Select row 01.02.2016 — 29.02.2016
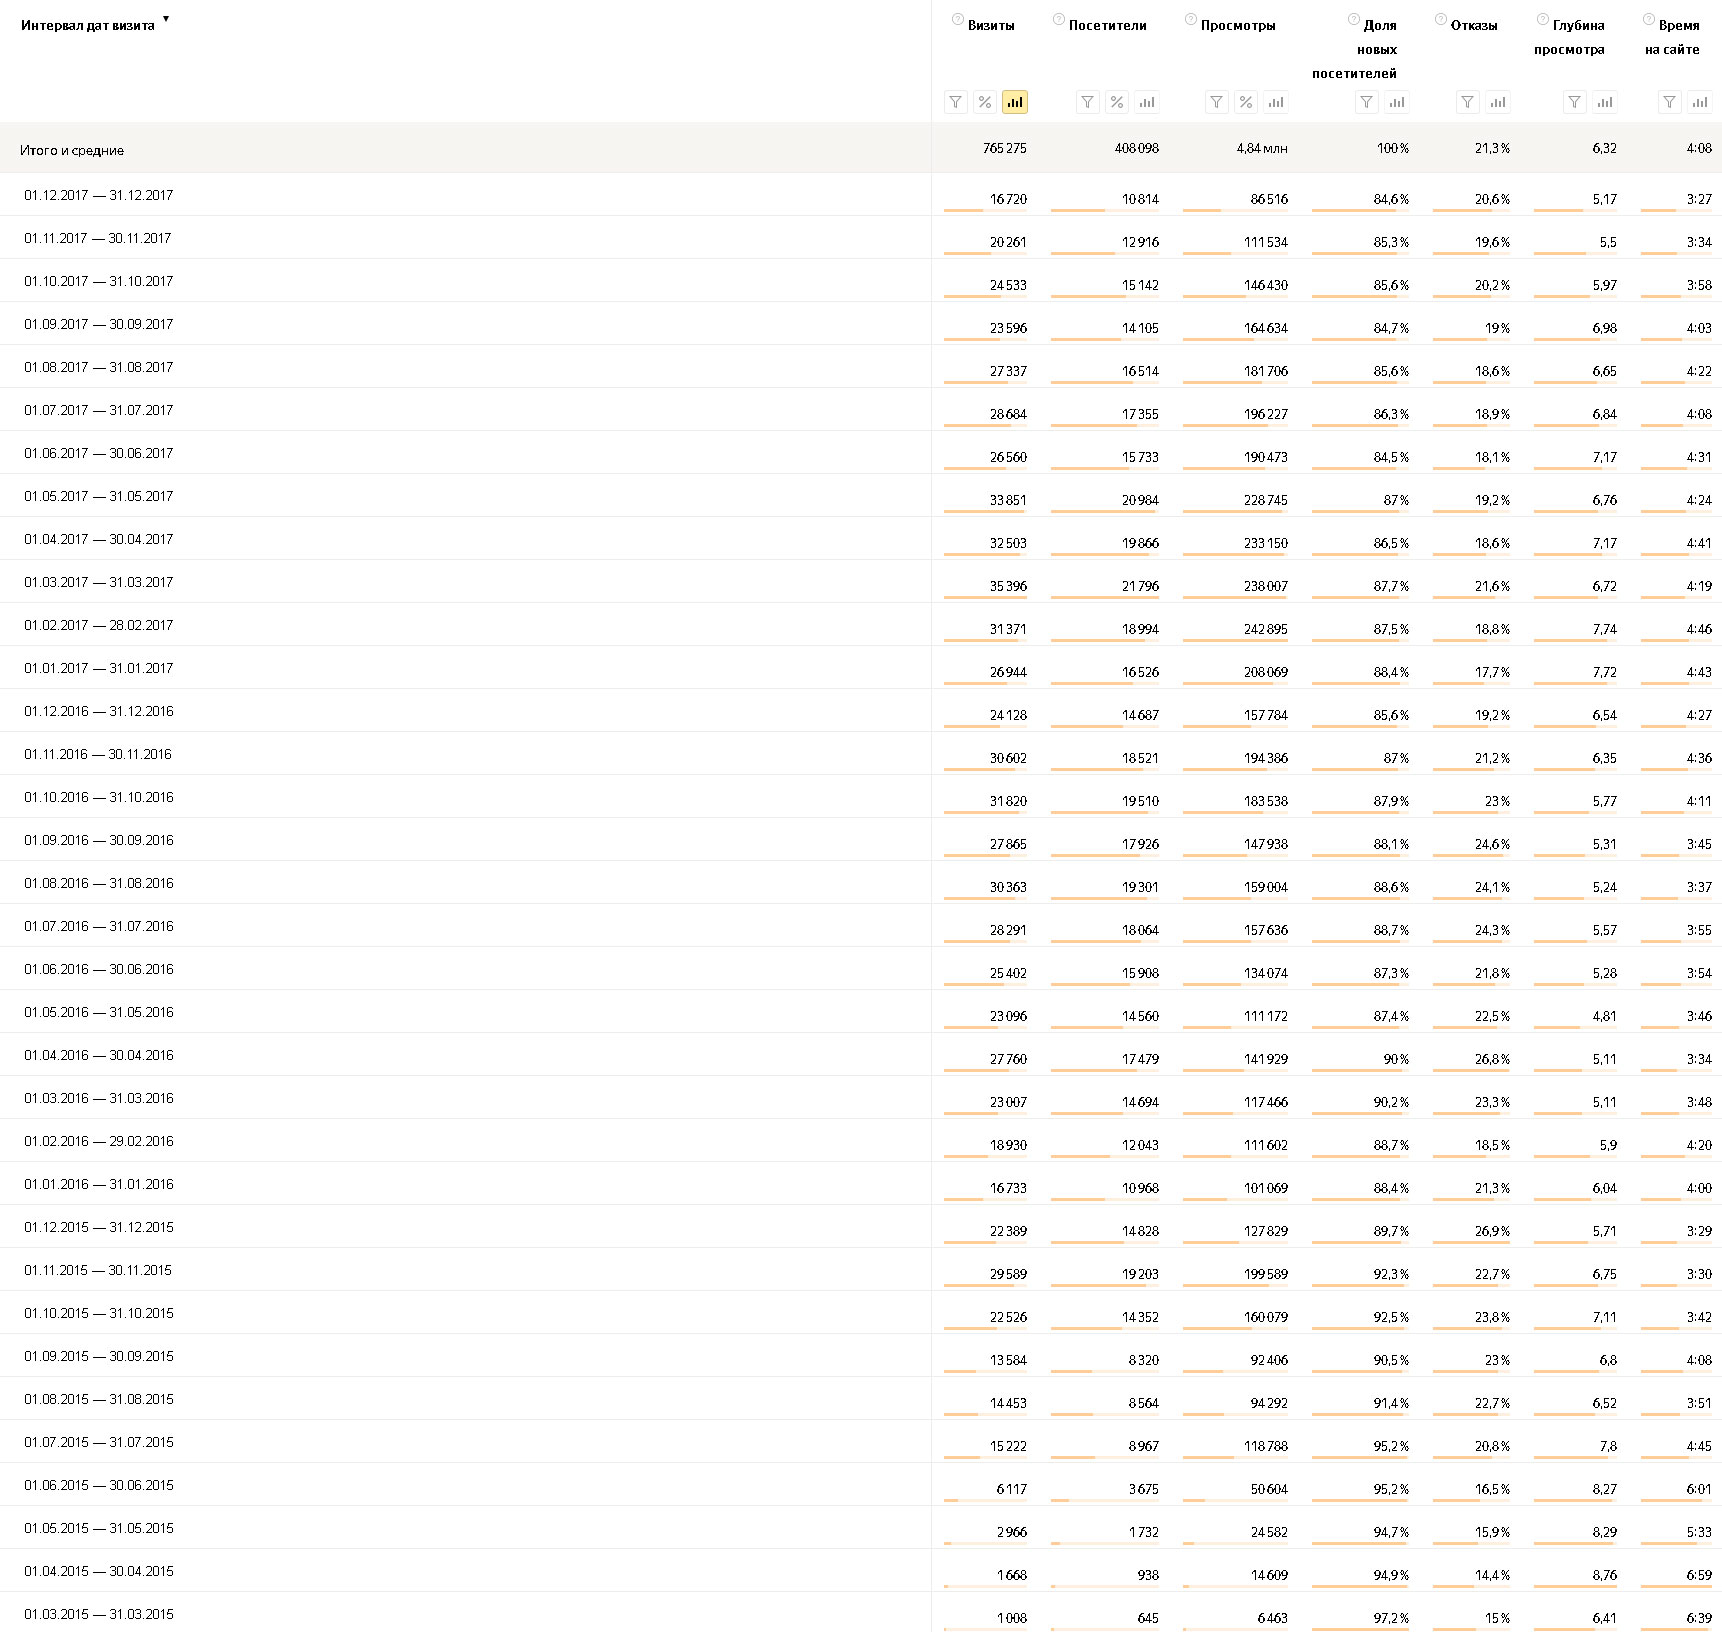 click(x=99, y=1141)
